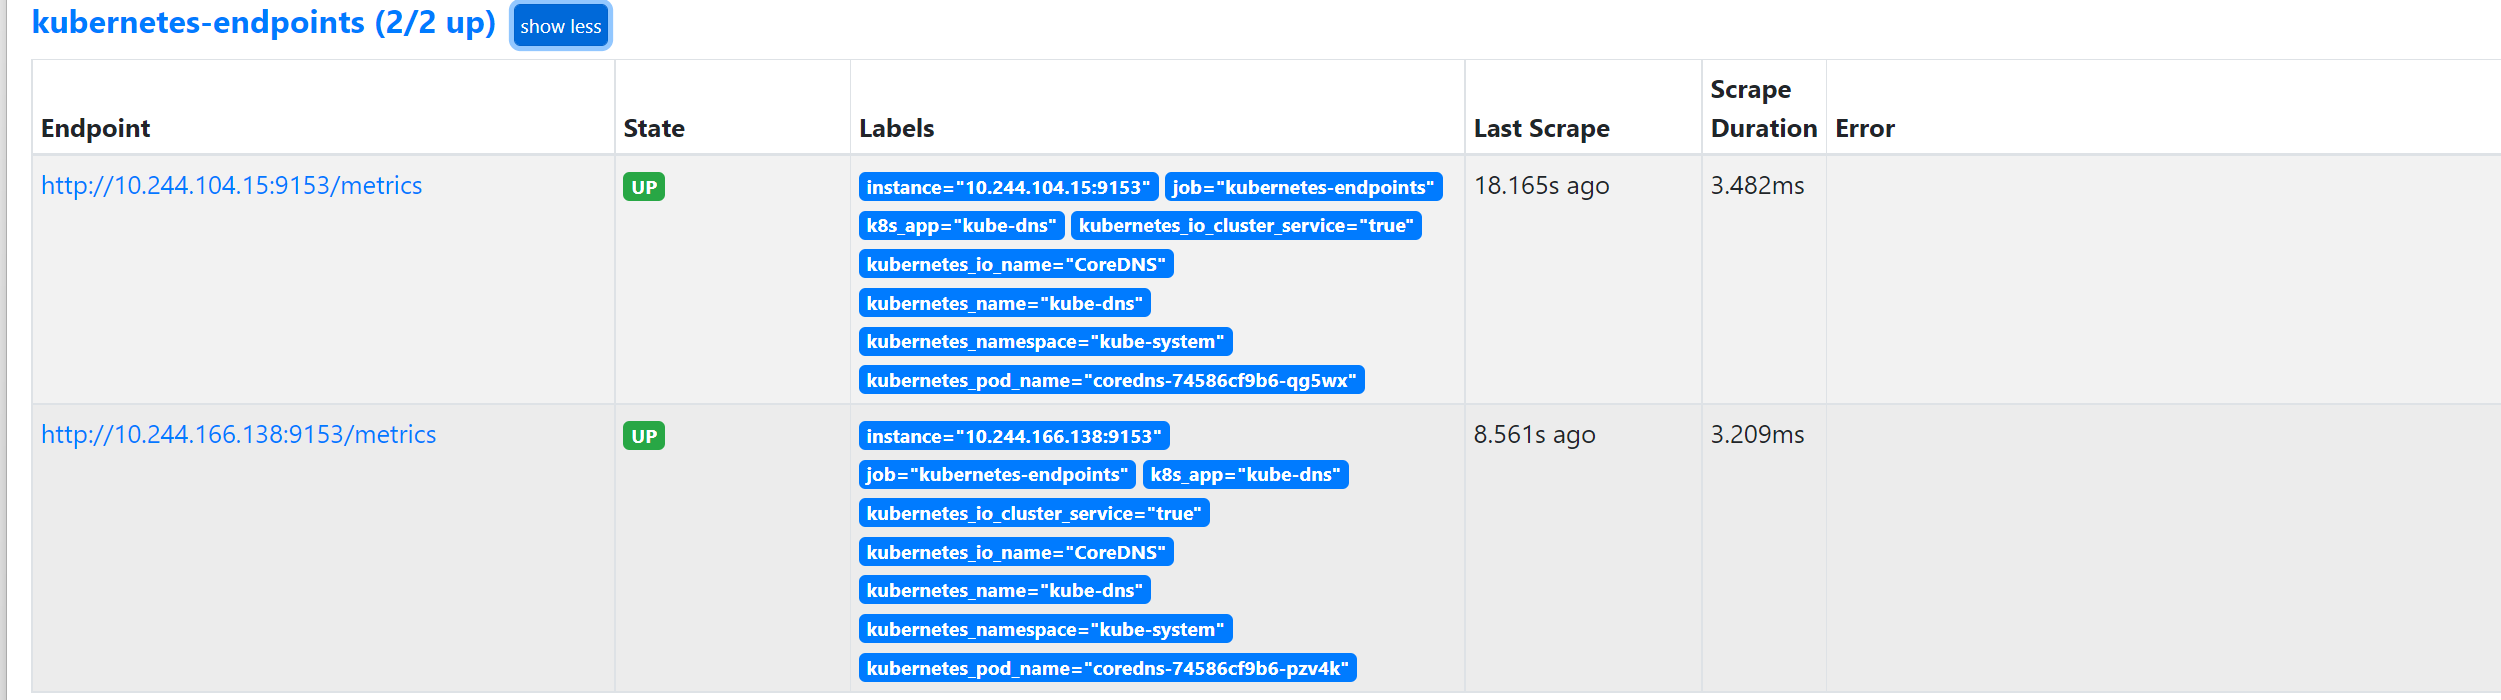Click the coredns-74586cf9b6-pzv4k pod name label

pos(1107,668)
